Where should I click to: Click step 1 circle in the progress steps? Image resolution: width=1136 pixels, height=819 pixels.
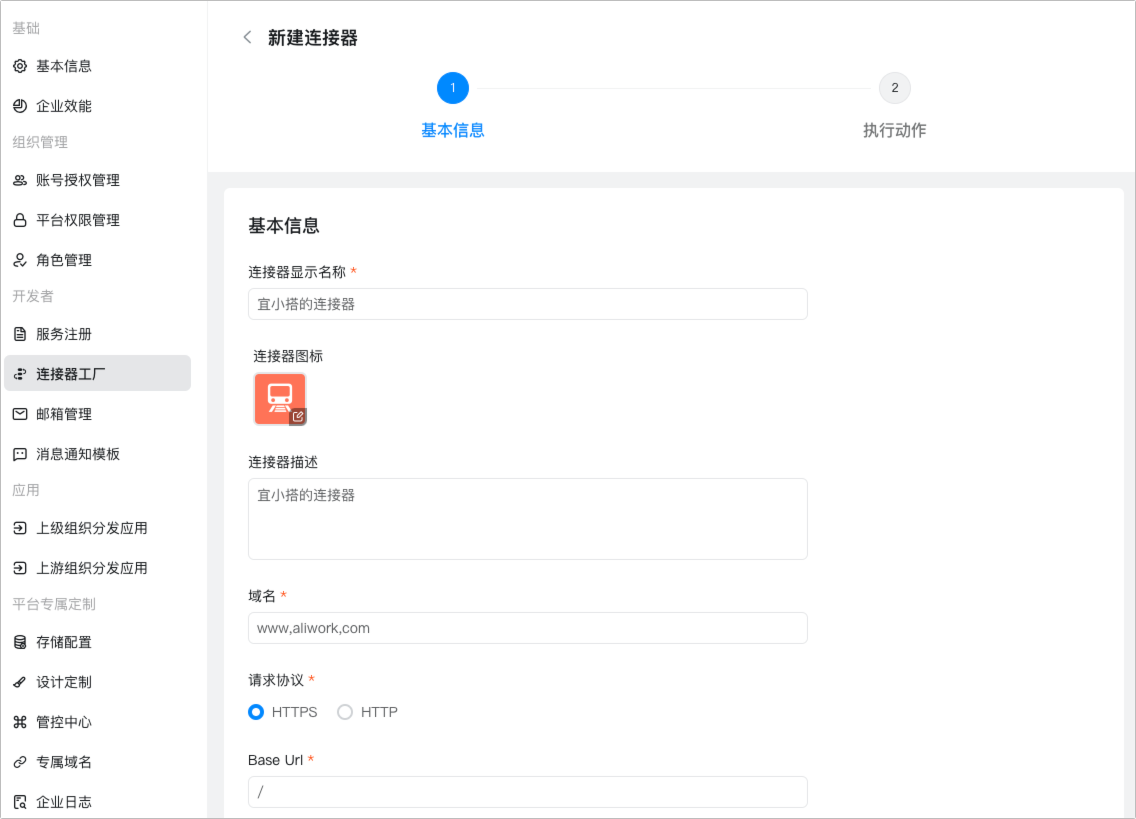453,88
